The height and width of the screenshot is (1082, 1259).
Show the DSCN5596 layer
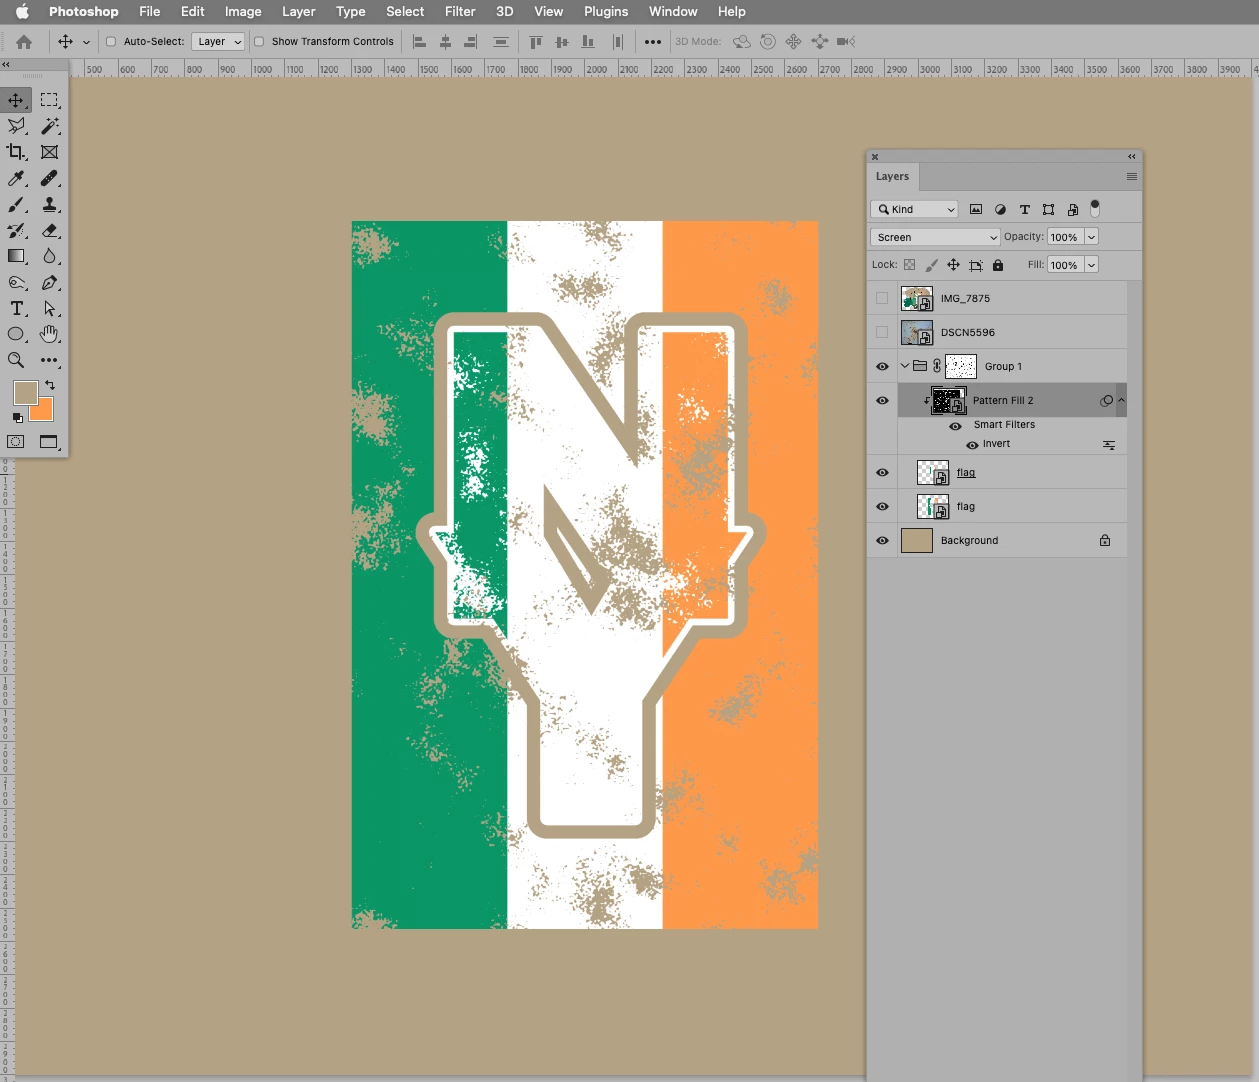882,332
